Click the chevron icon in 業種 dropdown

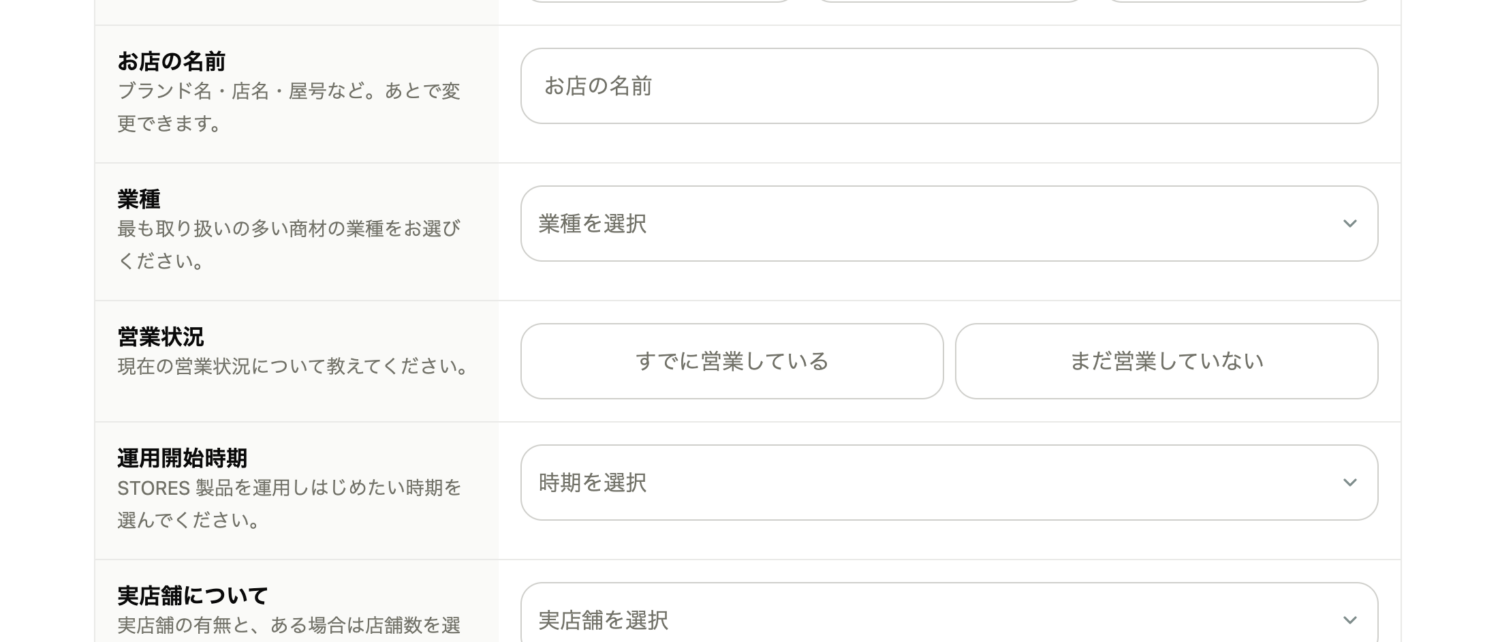[x=1349, y=224]
